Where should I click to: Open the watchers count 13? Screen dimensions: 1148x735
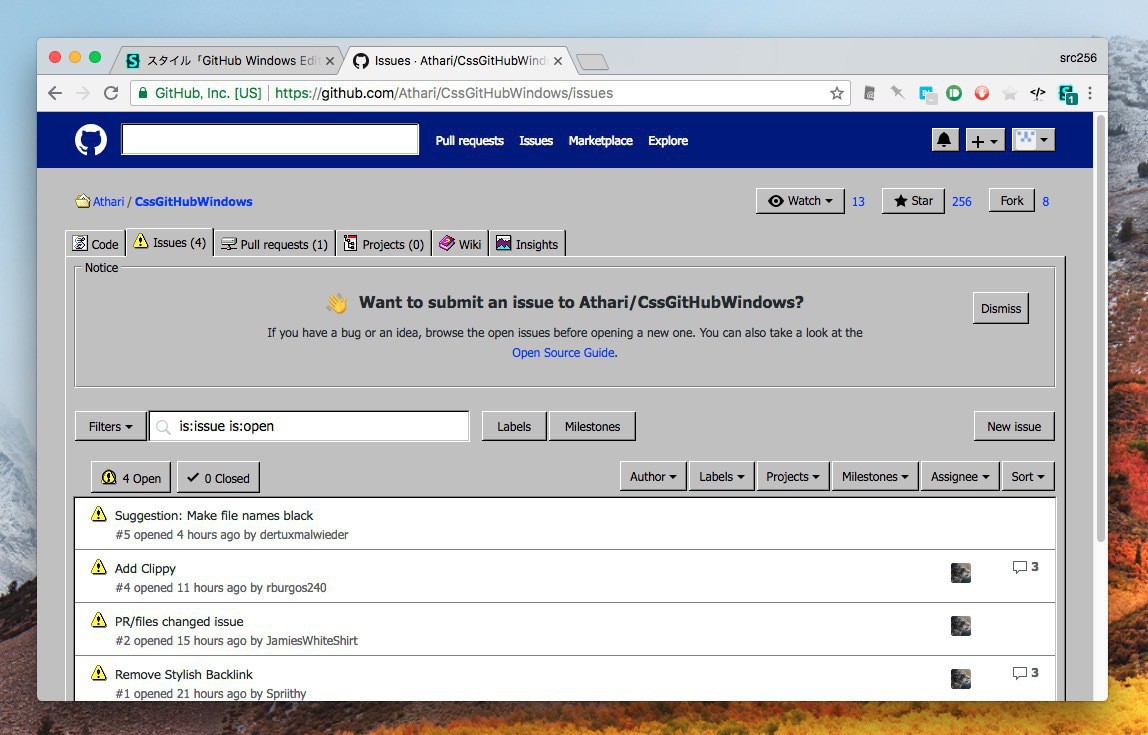pos(858,201)
